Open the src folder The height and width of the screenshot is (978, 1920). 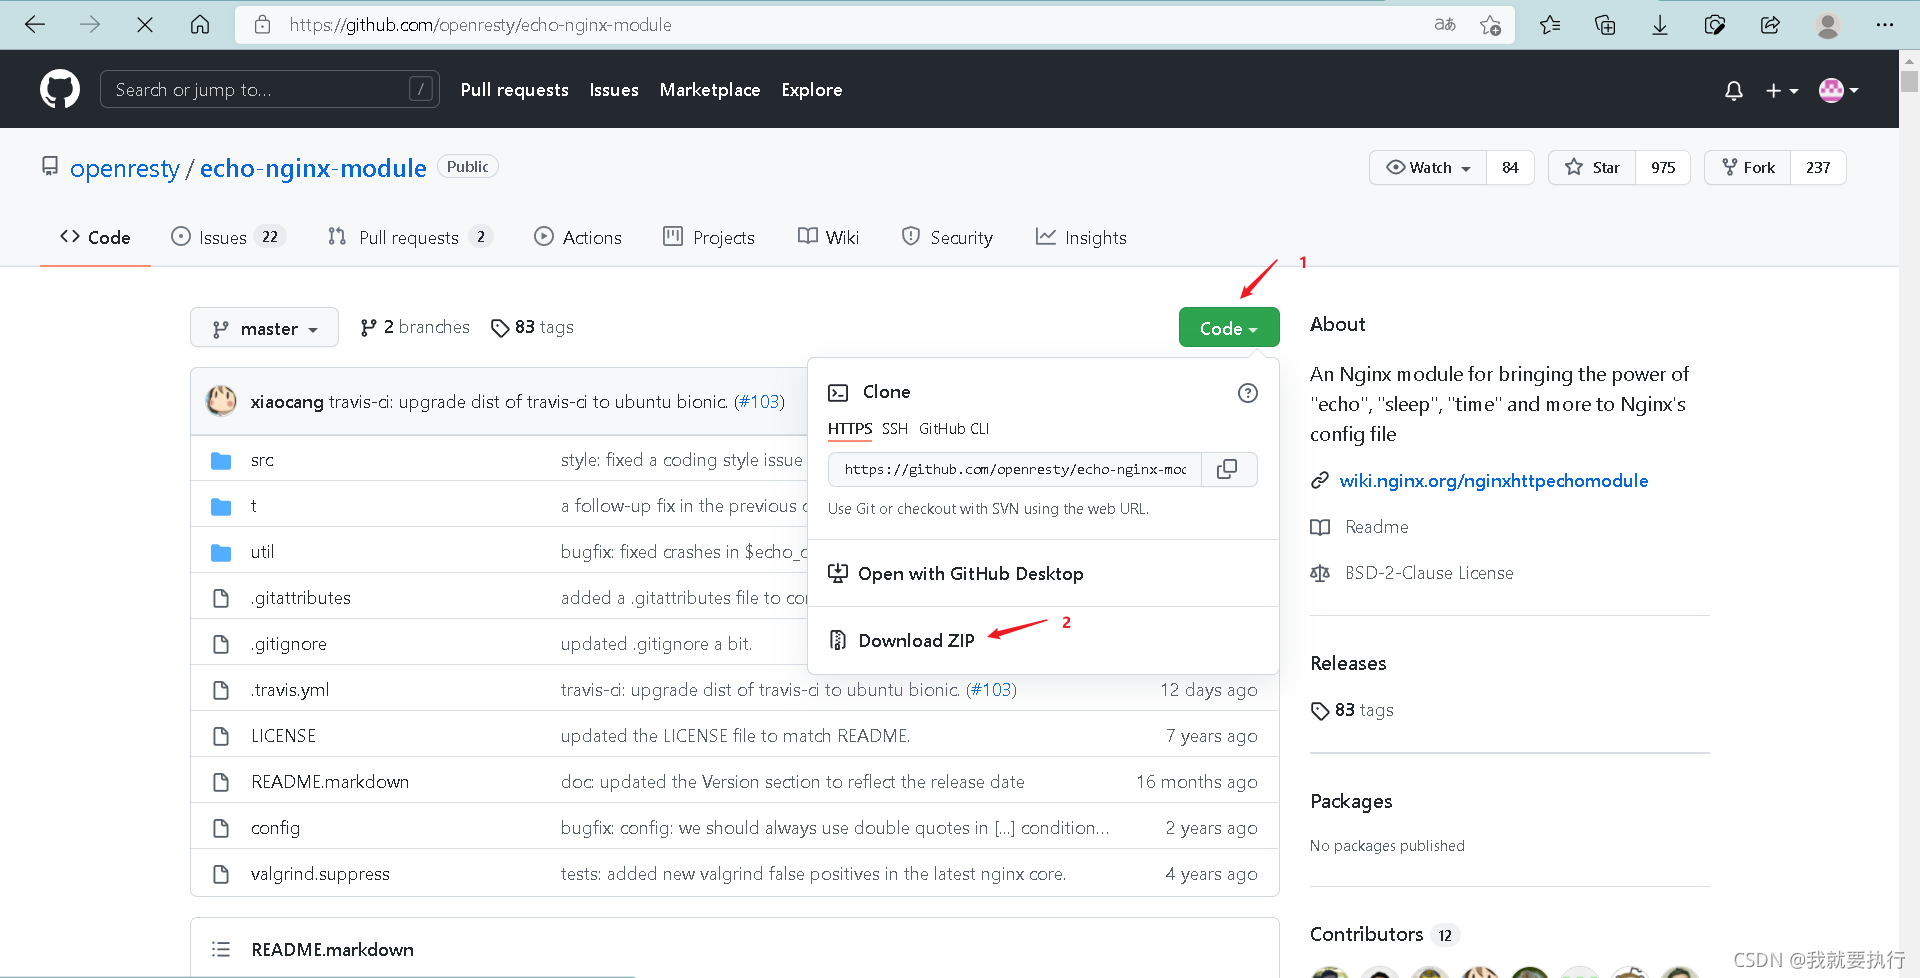(x=262, y=460)
